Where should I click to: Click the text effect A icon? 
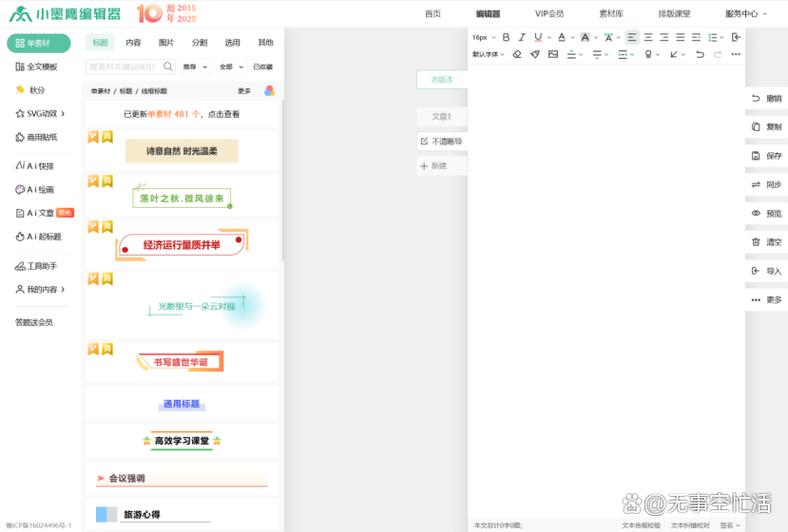tap(608, 37)
